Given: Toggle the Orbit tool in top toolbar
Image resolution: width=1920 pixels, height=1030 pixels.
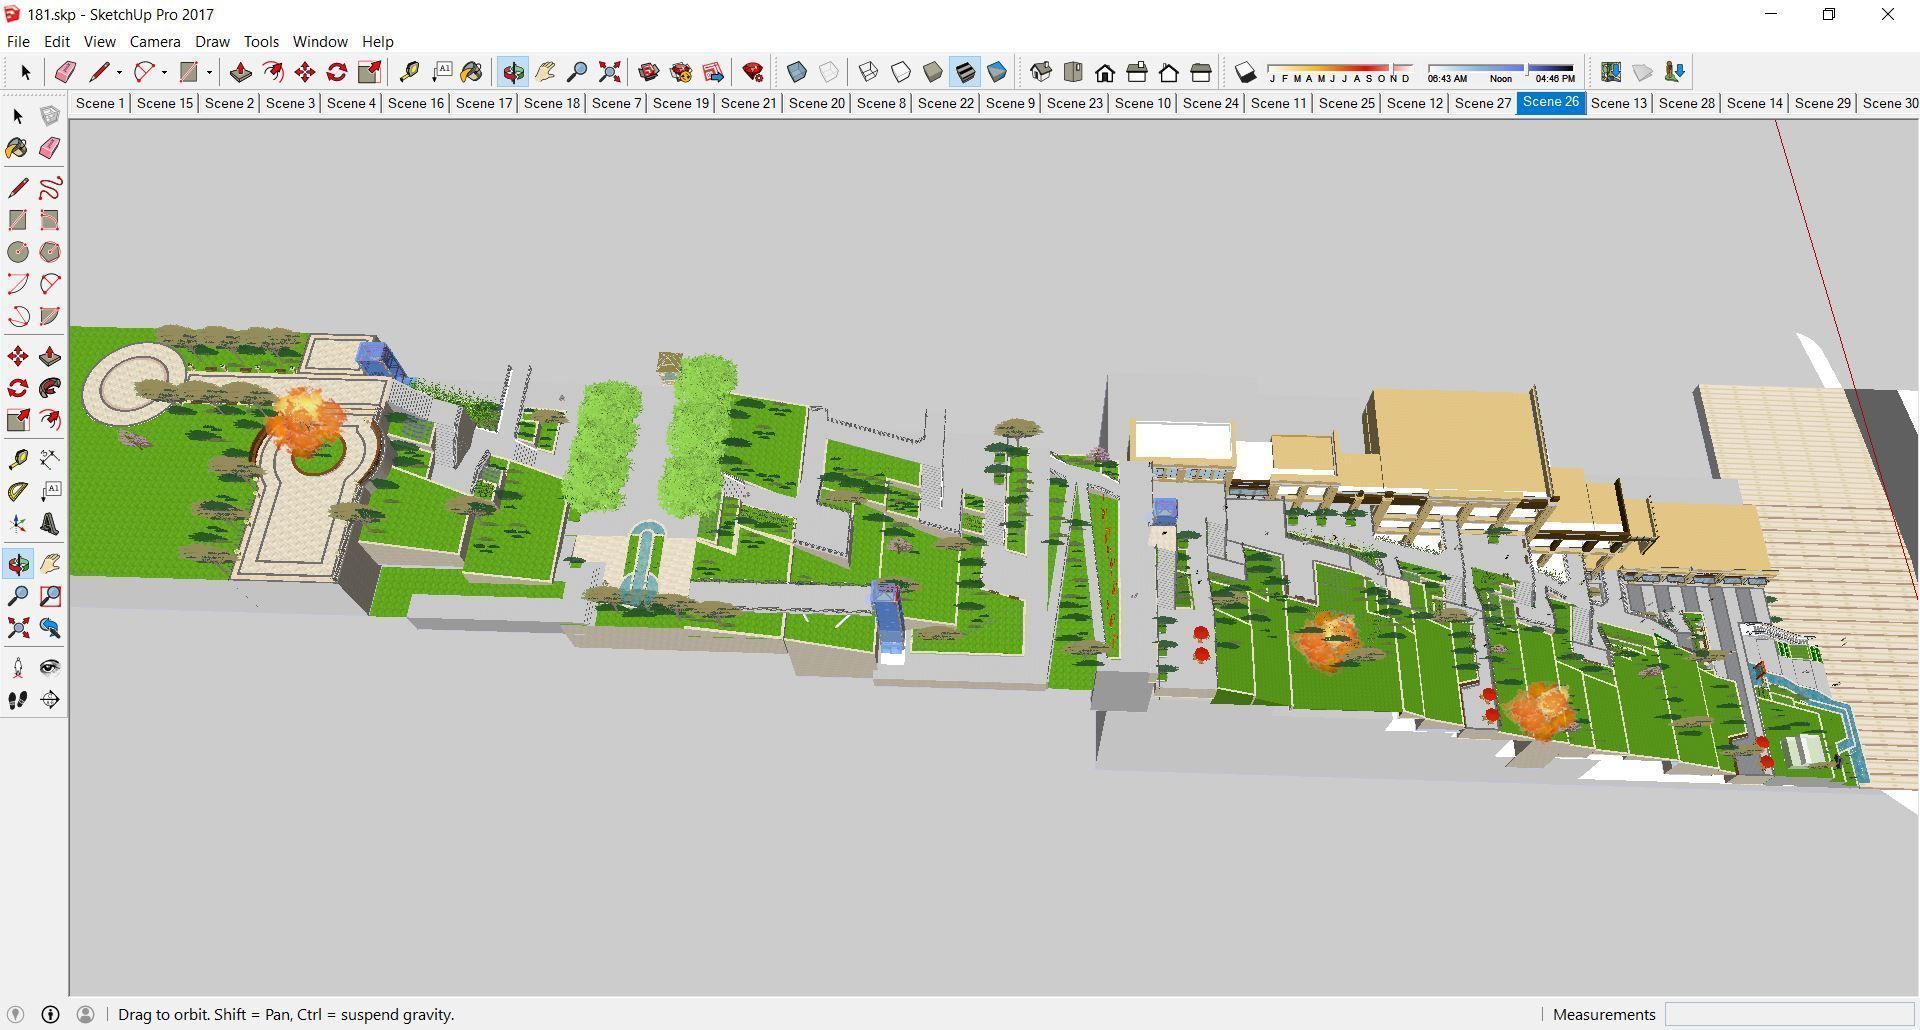Looking at the screenshot, I should (x=513, y=72).
